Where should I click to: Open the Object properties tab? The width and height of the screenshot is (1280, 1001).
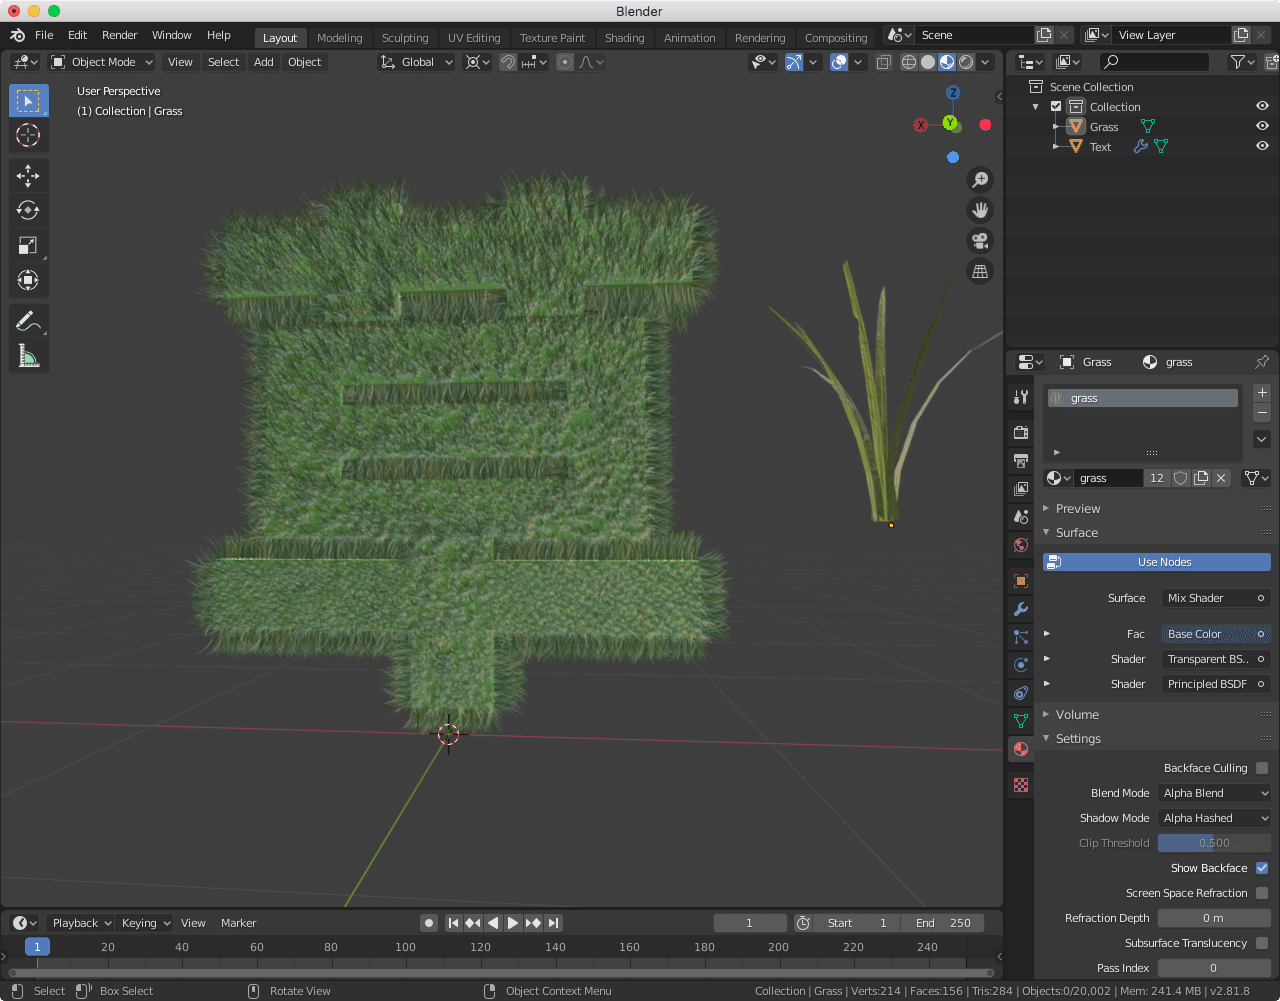[x=1021, y=581]
